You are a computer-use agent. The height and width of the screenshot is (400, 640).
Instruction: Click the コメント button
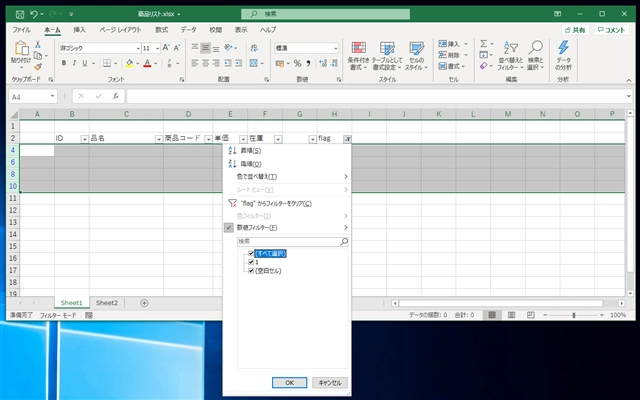coord(611,30)
